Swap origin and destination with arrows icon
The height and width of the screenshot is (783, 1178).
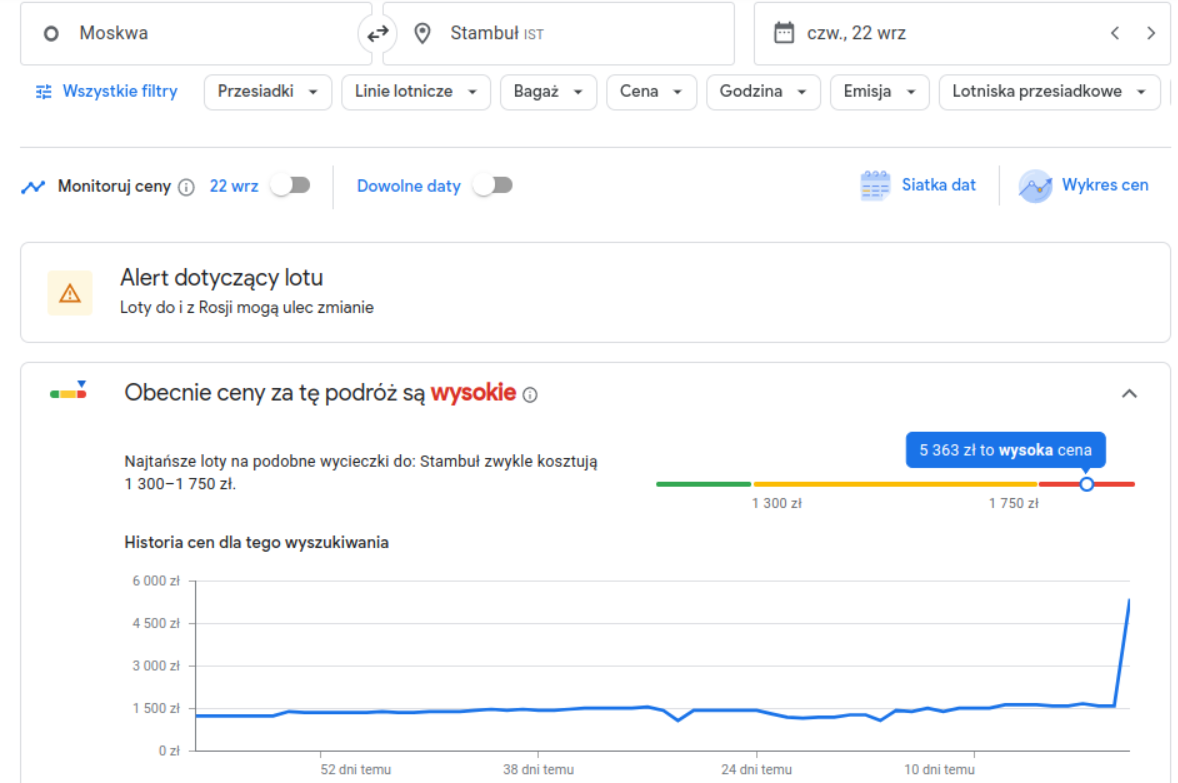pos(377,33)
